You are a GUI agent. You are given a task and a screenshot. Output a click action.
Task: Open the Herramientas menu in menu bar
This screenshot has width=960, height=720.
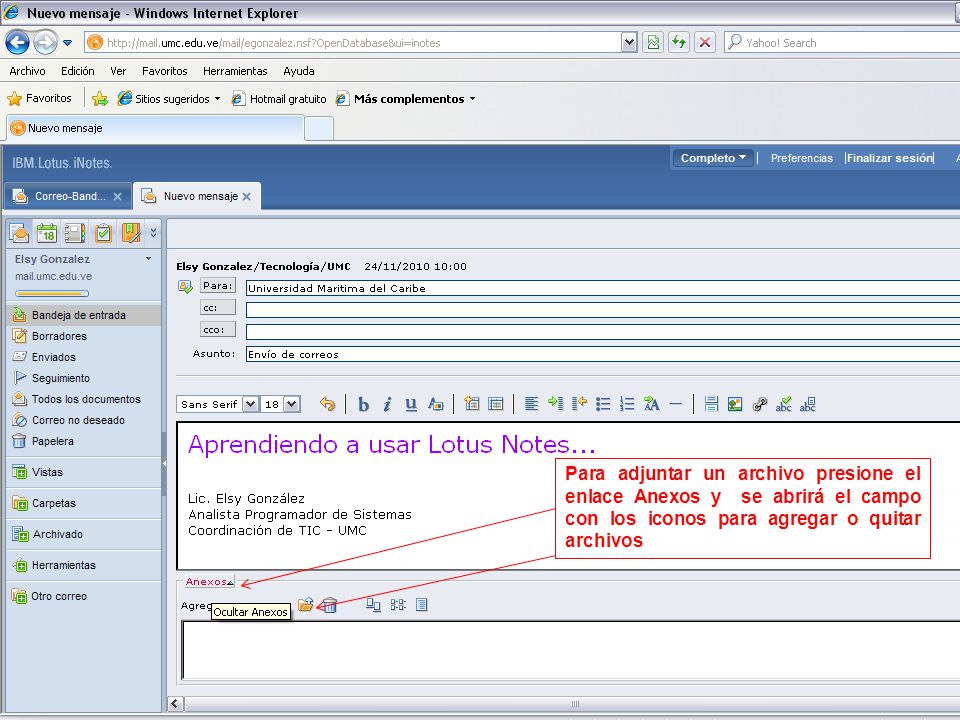click(x=235, y=71)
